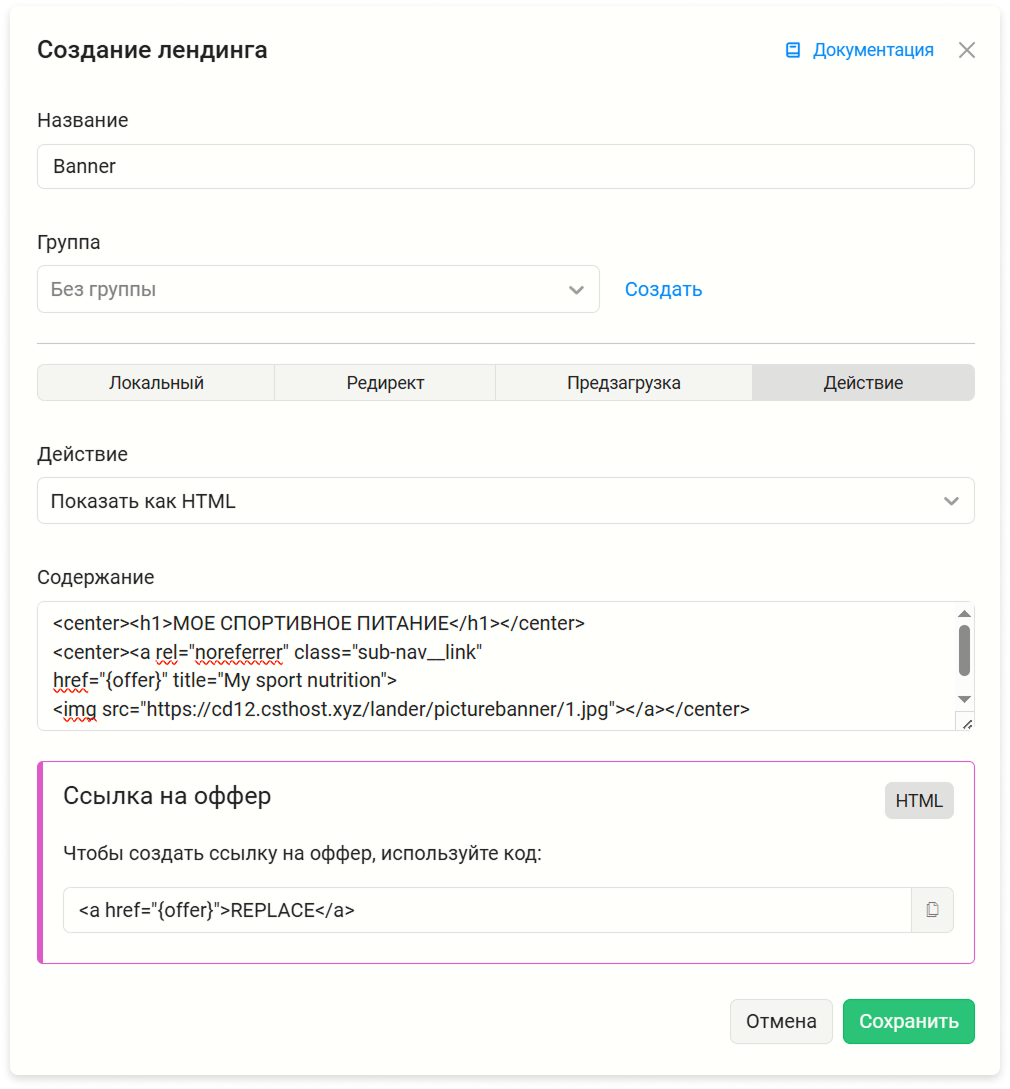Click the content scrollbar down arrow
The width and height of the screenshot is (1010, 1089).
tap(964, 699)
